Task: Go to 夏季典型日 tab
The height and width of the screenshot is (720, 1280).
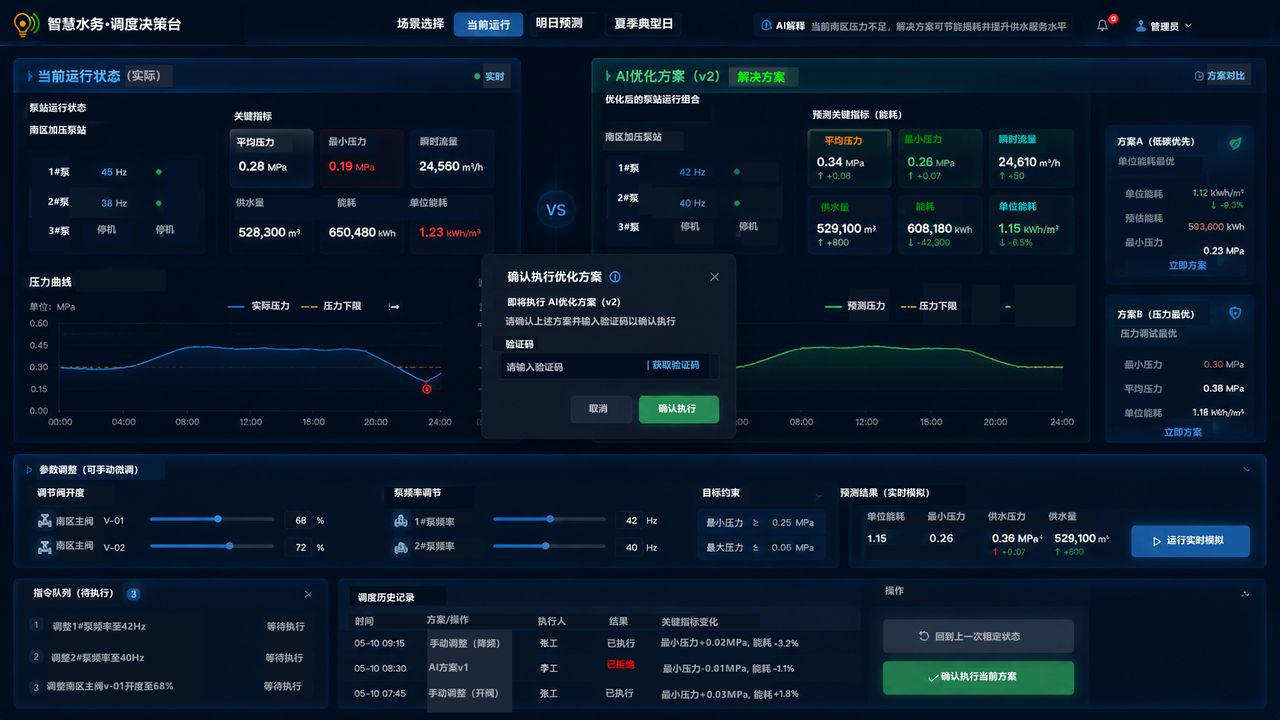Action: point(643,23)
